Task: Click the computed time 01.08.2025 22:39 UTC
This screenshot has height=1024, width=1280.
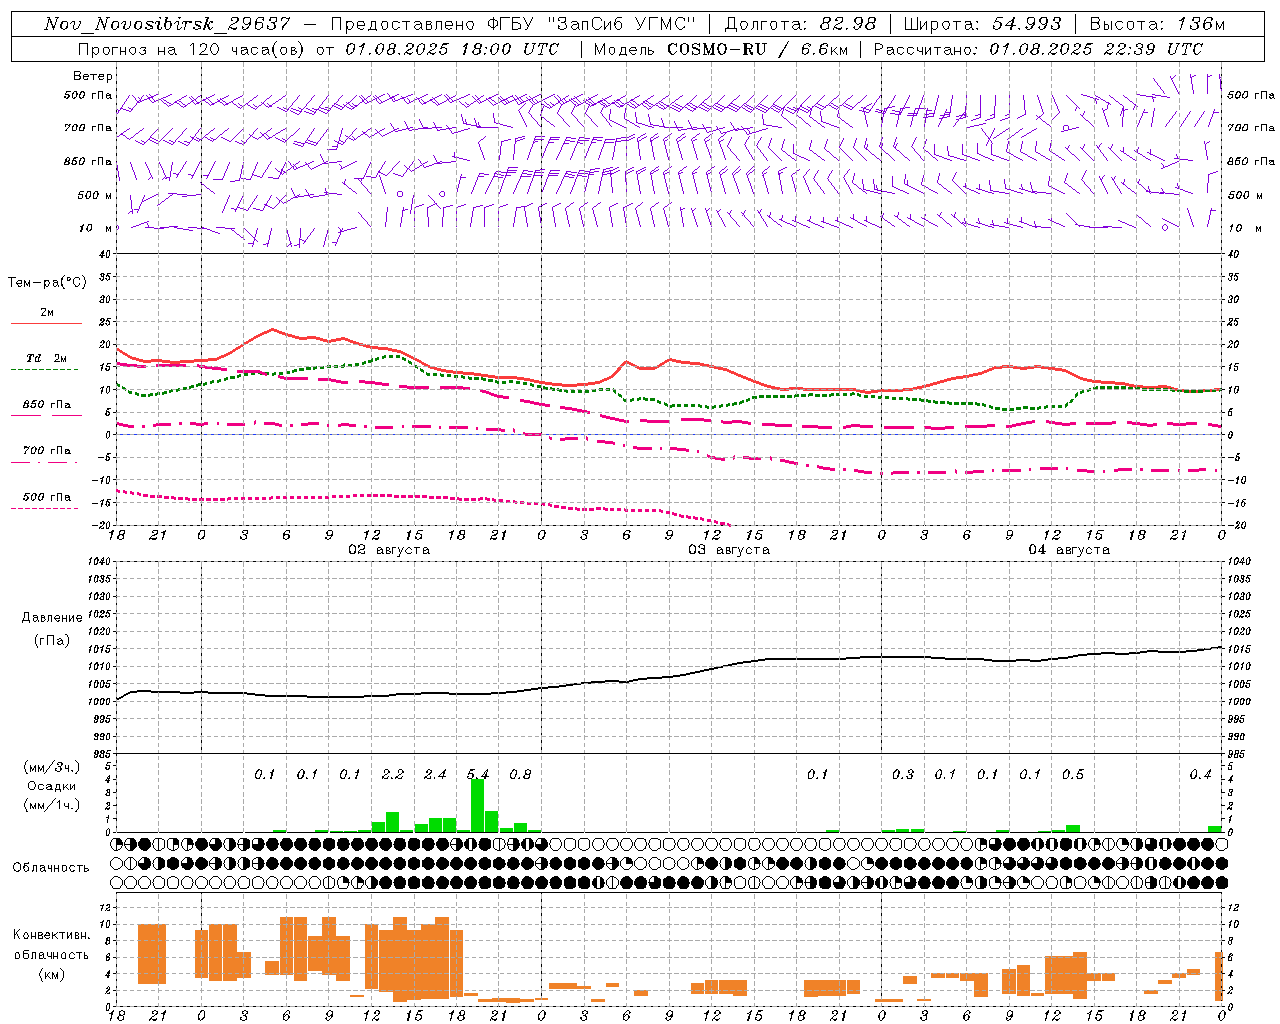Action: pyautogui.click(x=1096, y=49)
